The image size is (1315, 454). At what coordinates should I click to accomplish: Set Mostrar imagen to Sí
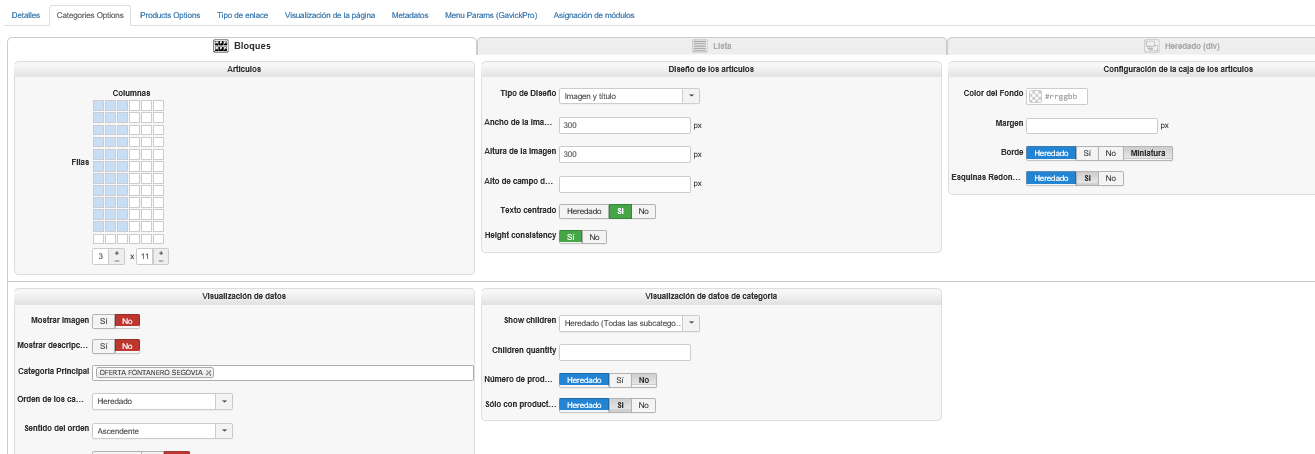click(103, 321)
